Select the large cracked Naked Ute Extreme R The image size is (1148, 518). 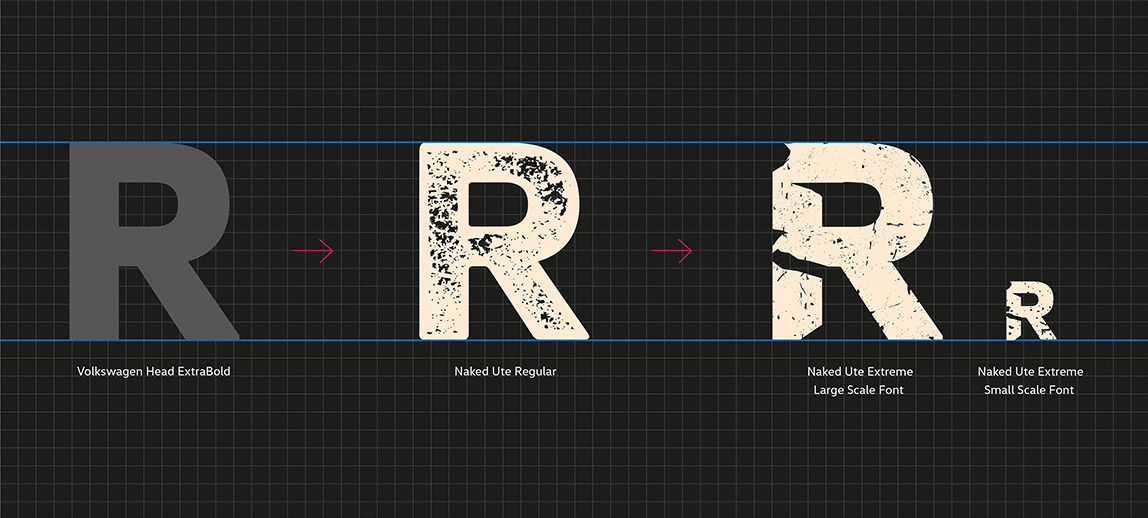[x=857, y=241]
